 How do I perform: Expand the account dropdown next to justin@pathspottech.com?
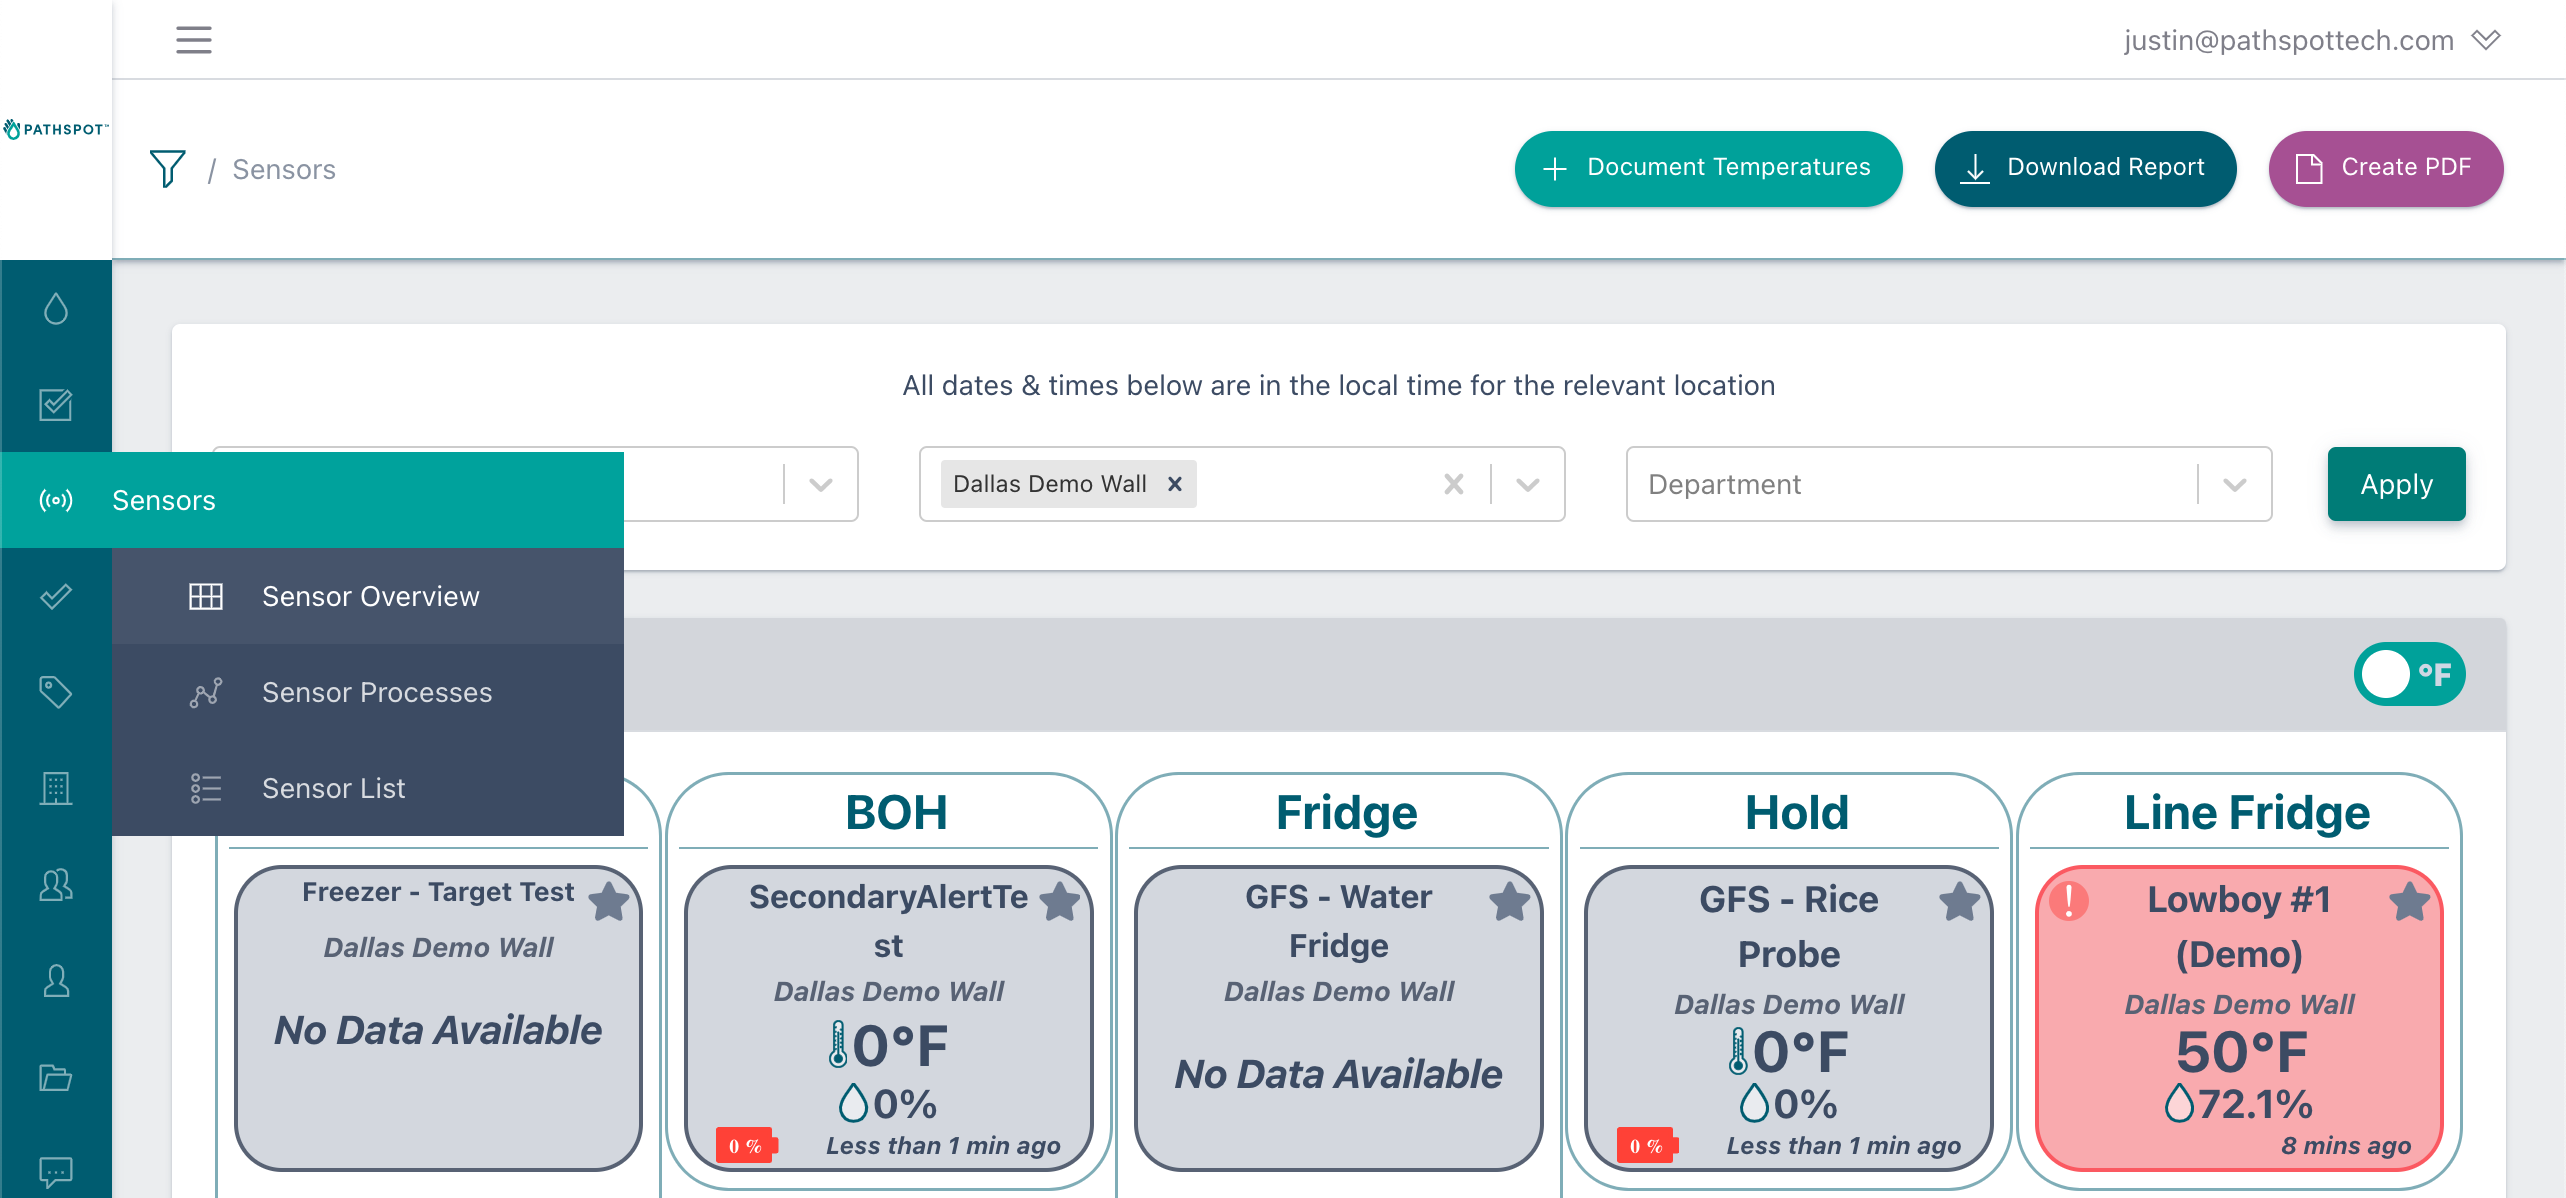click(x=2489, y=39)
